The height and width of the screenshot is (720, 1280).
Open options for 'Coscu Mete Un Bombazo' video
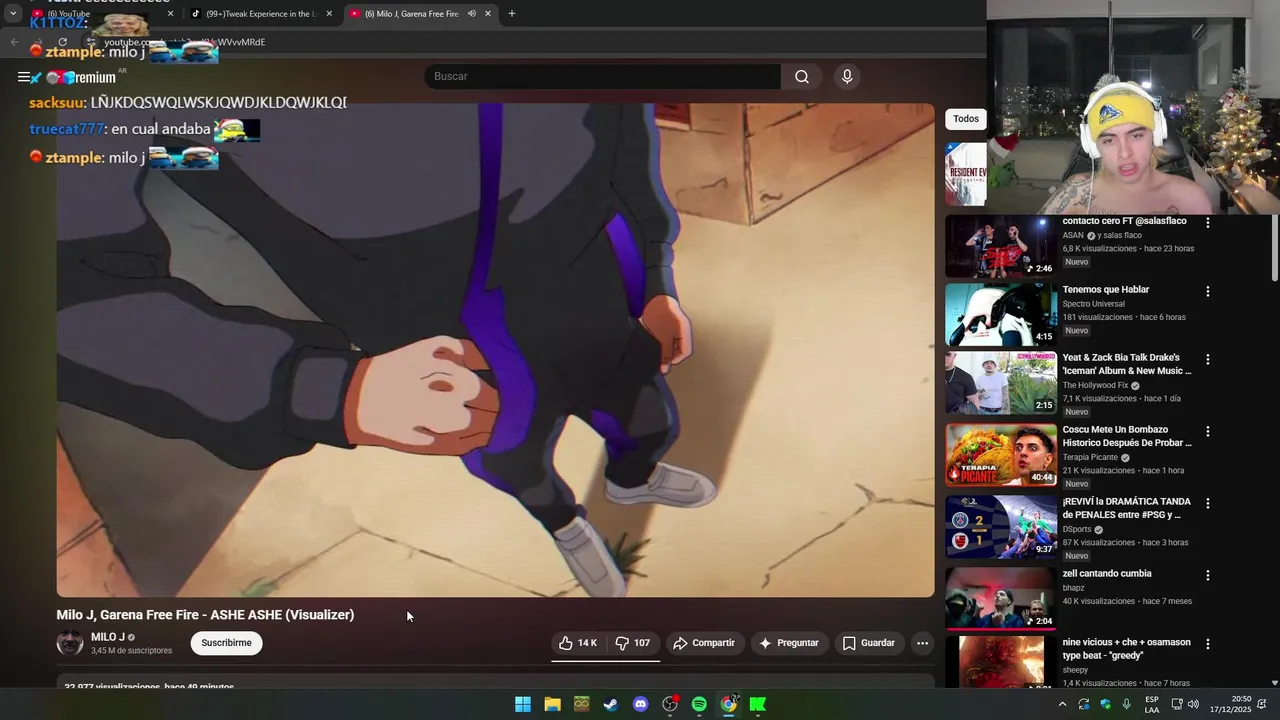(x=1208, y=432)
